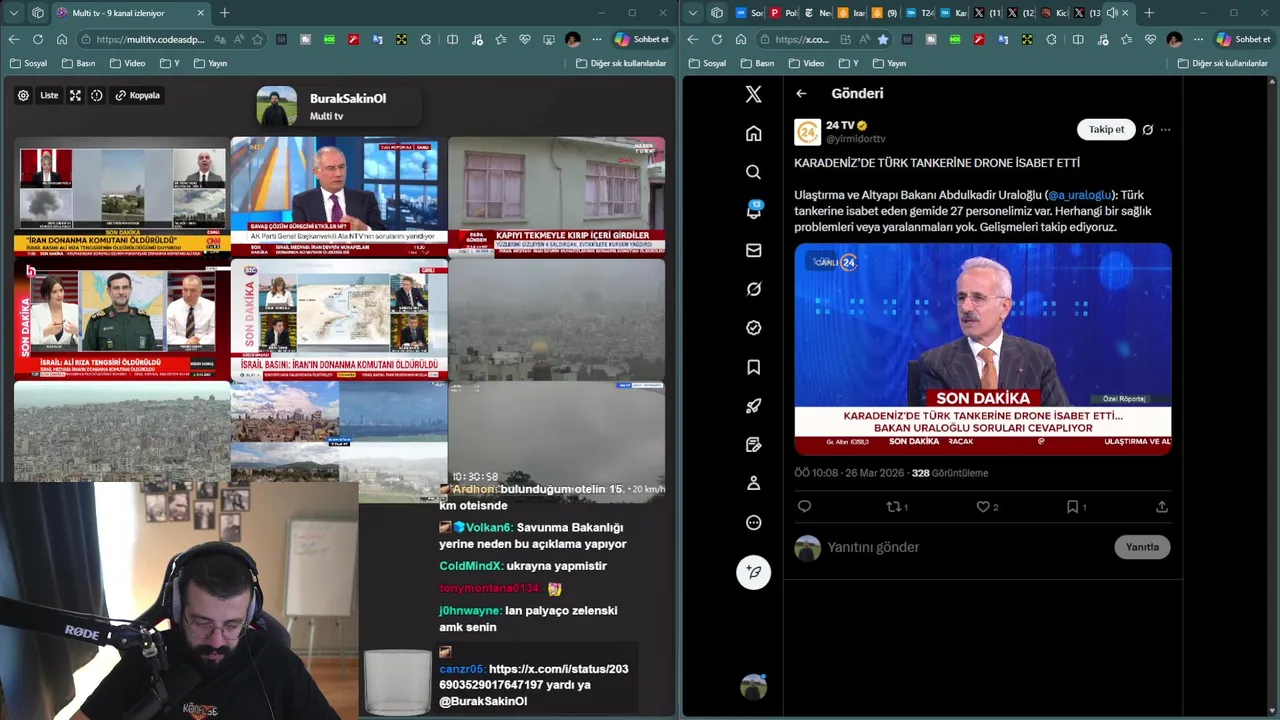Screen dimensions: 1280x720
Task: Open Sosyal folder in right browser
Action: (707, 63)
